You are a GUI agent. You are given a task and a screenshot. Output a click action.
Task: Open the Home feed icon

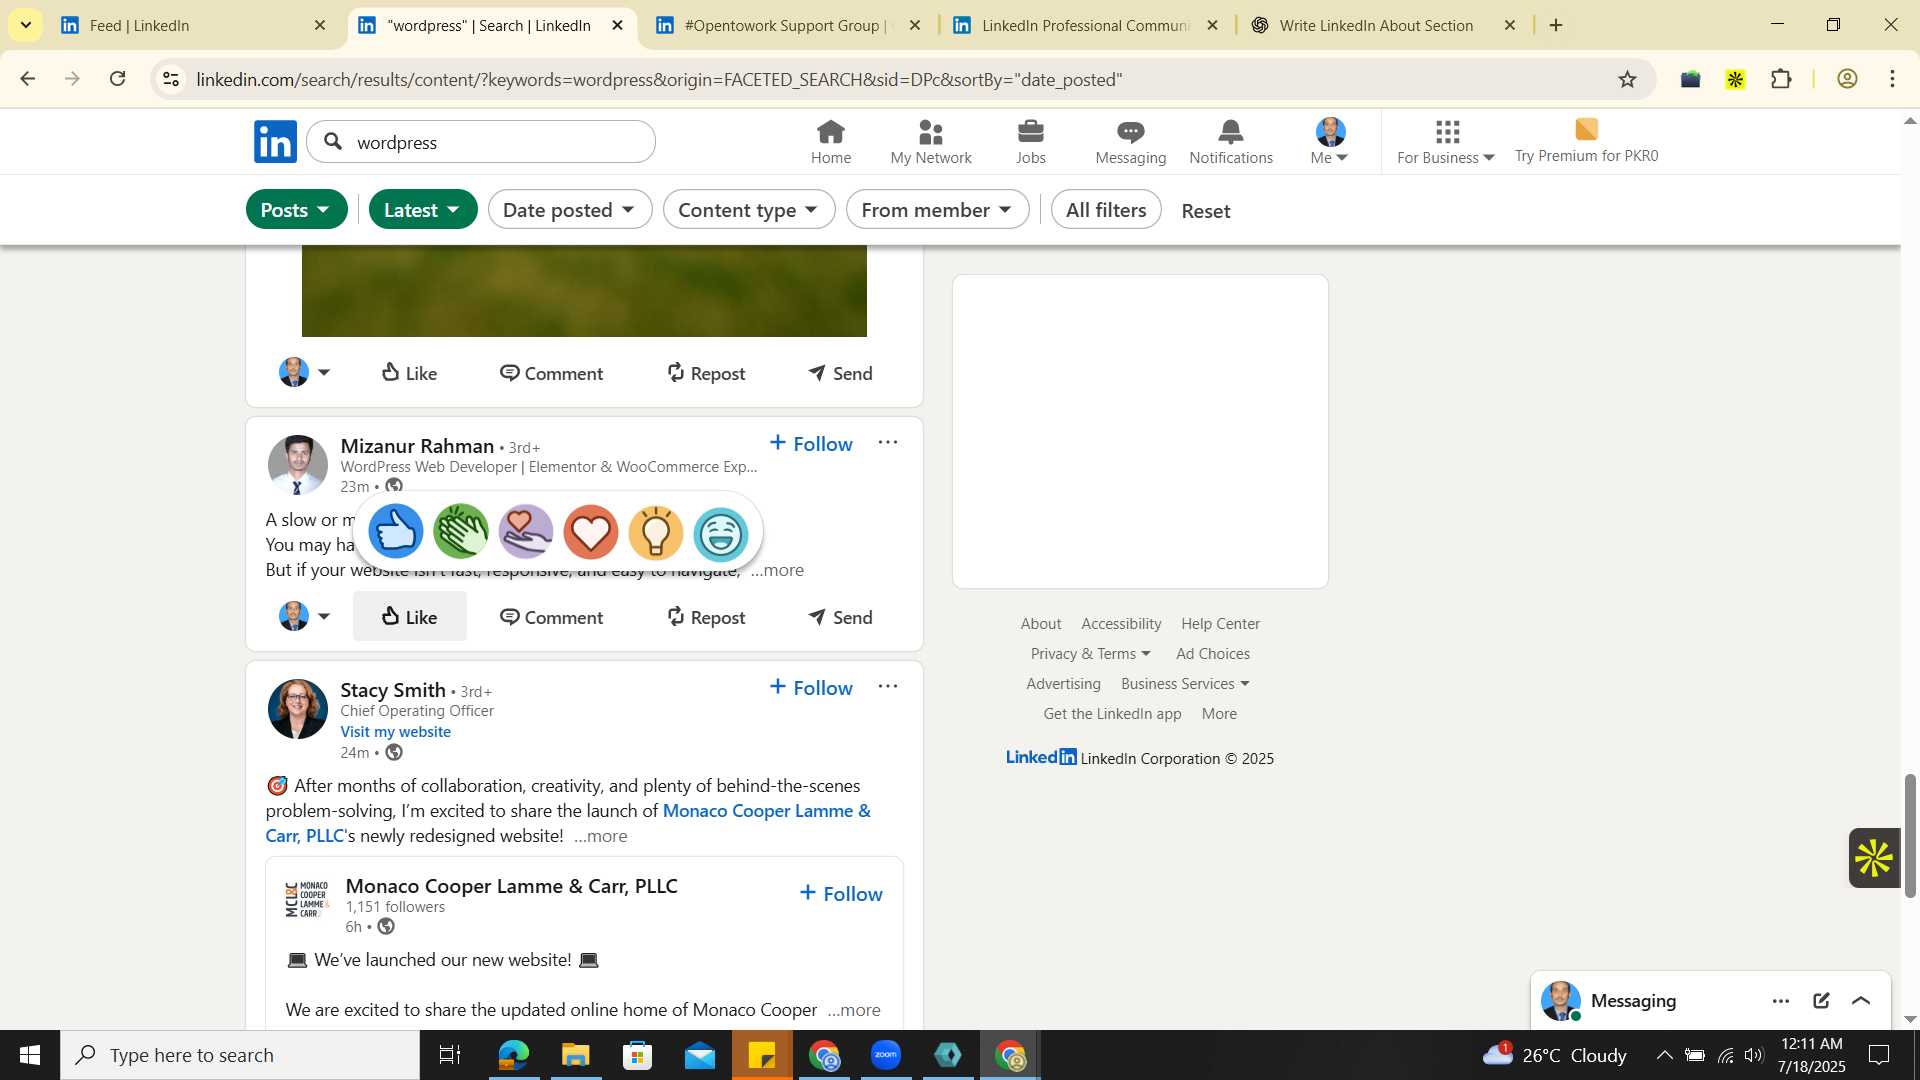(830, 142)
